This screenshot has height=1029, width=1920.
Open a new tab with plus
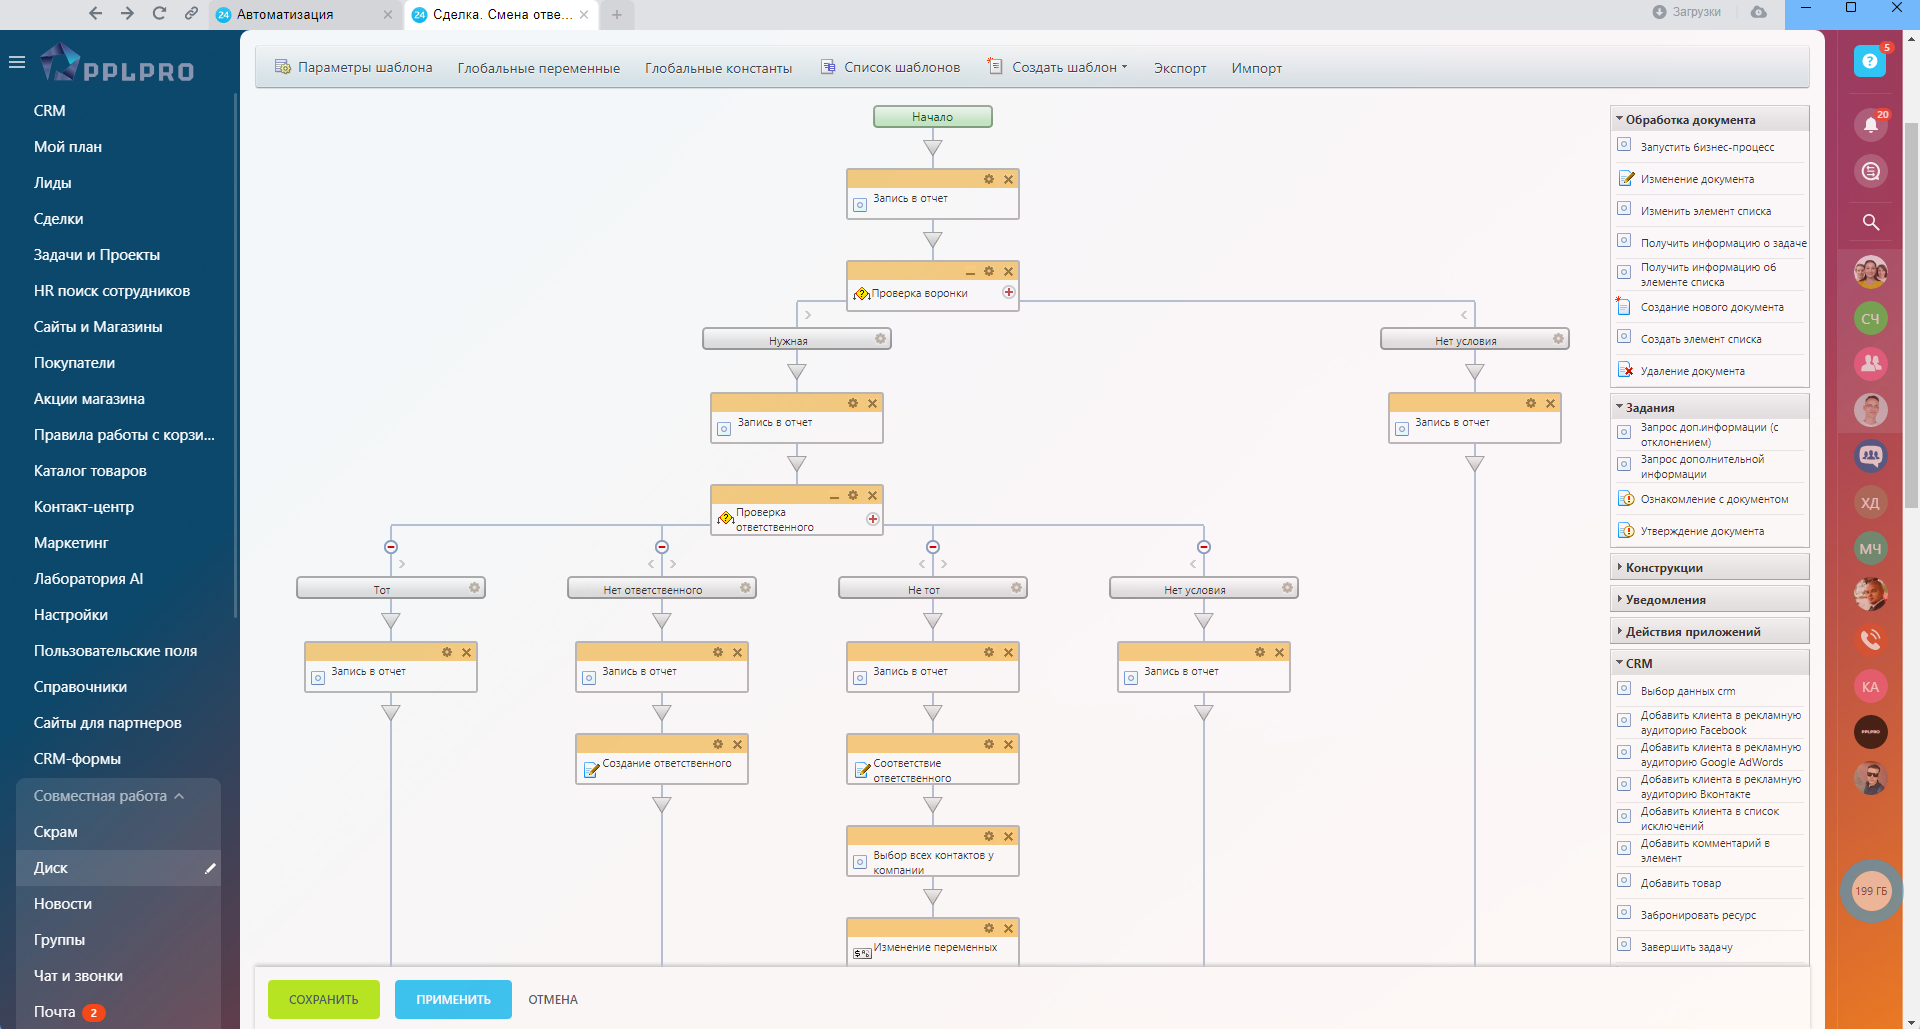[617, 14]
